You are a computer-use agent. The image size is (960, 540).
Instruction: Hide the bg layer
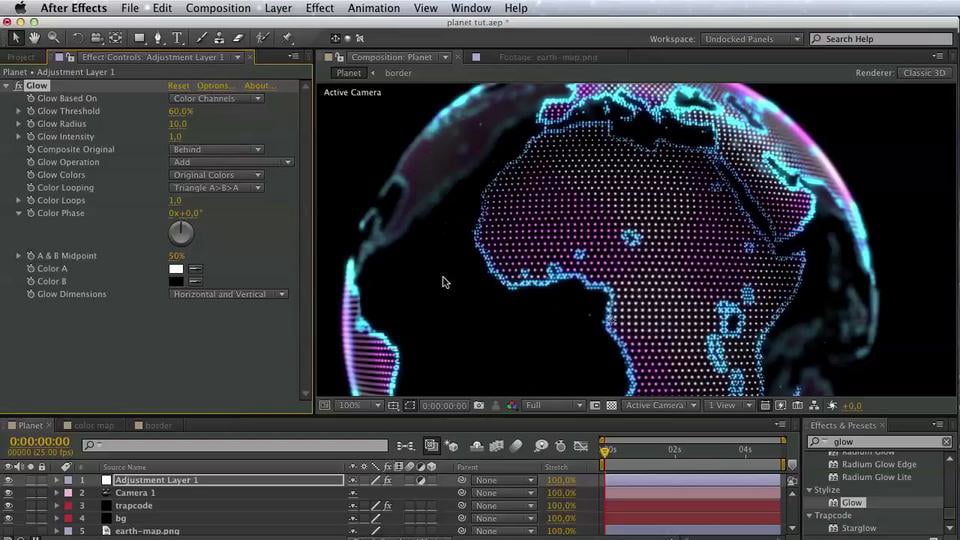coord(8,519)
